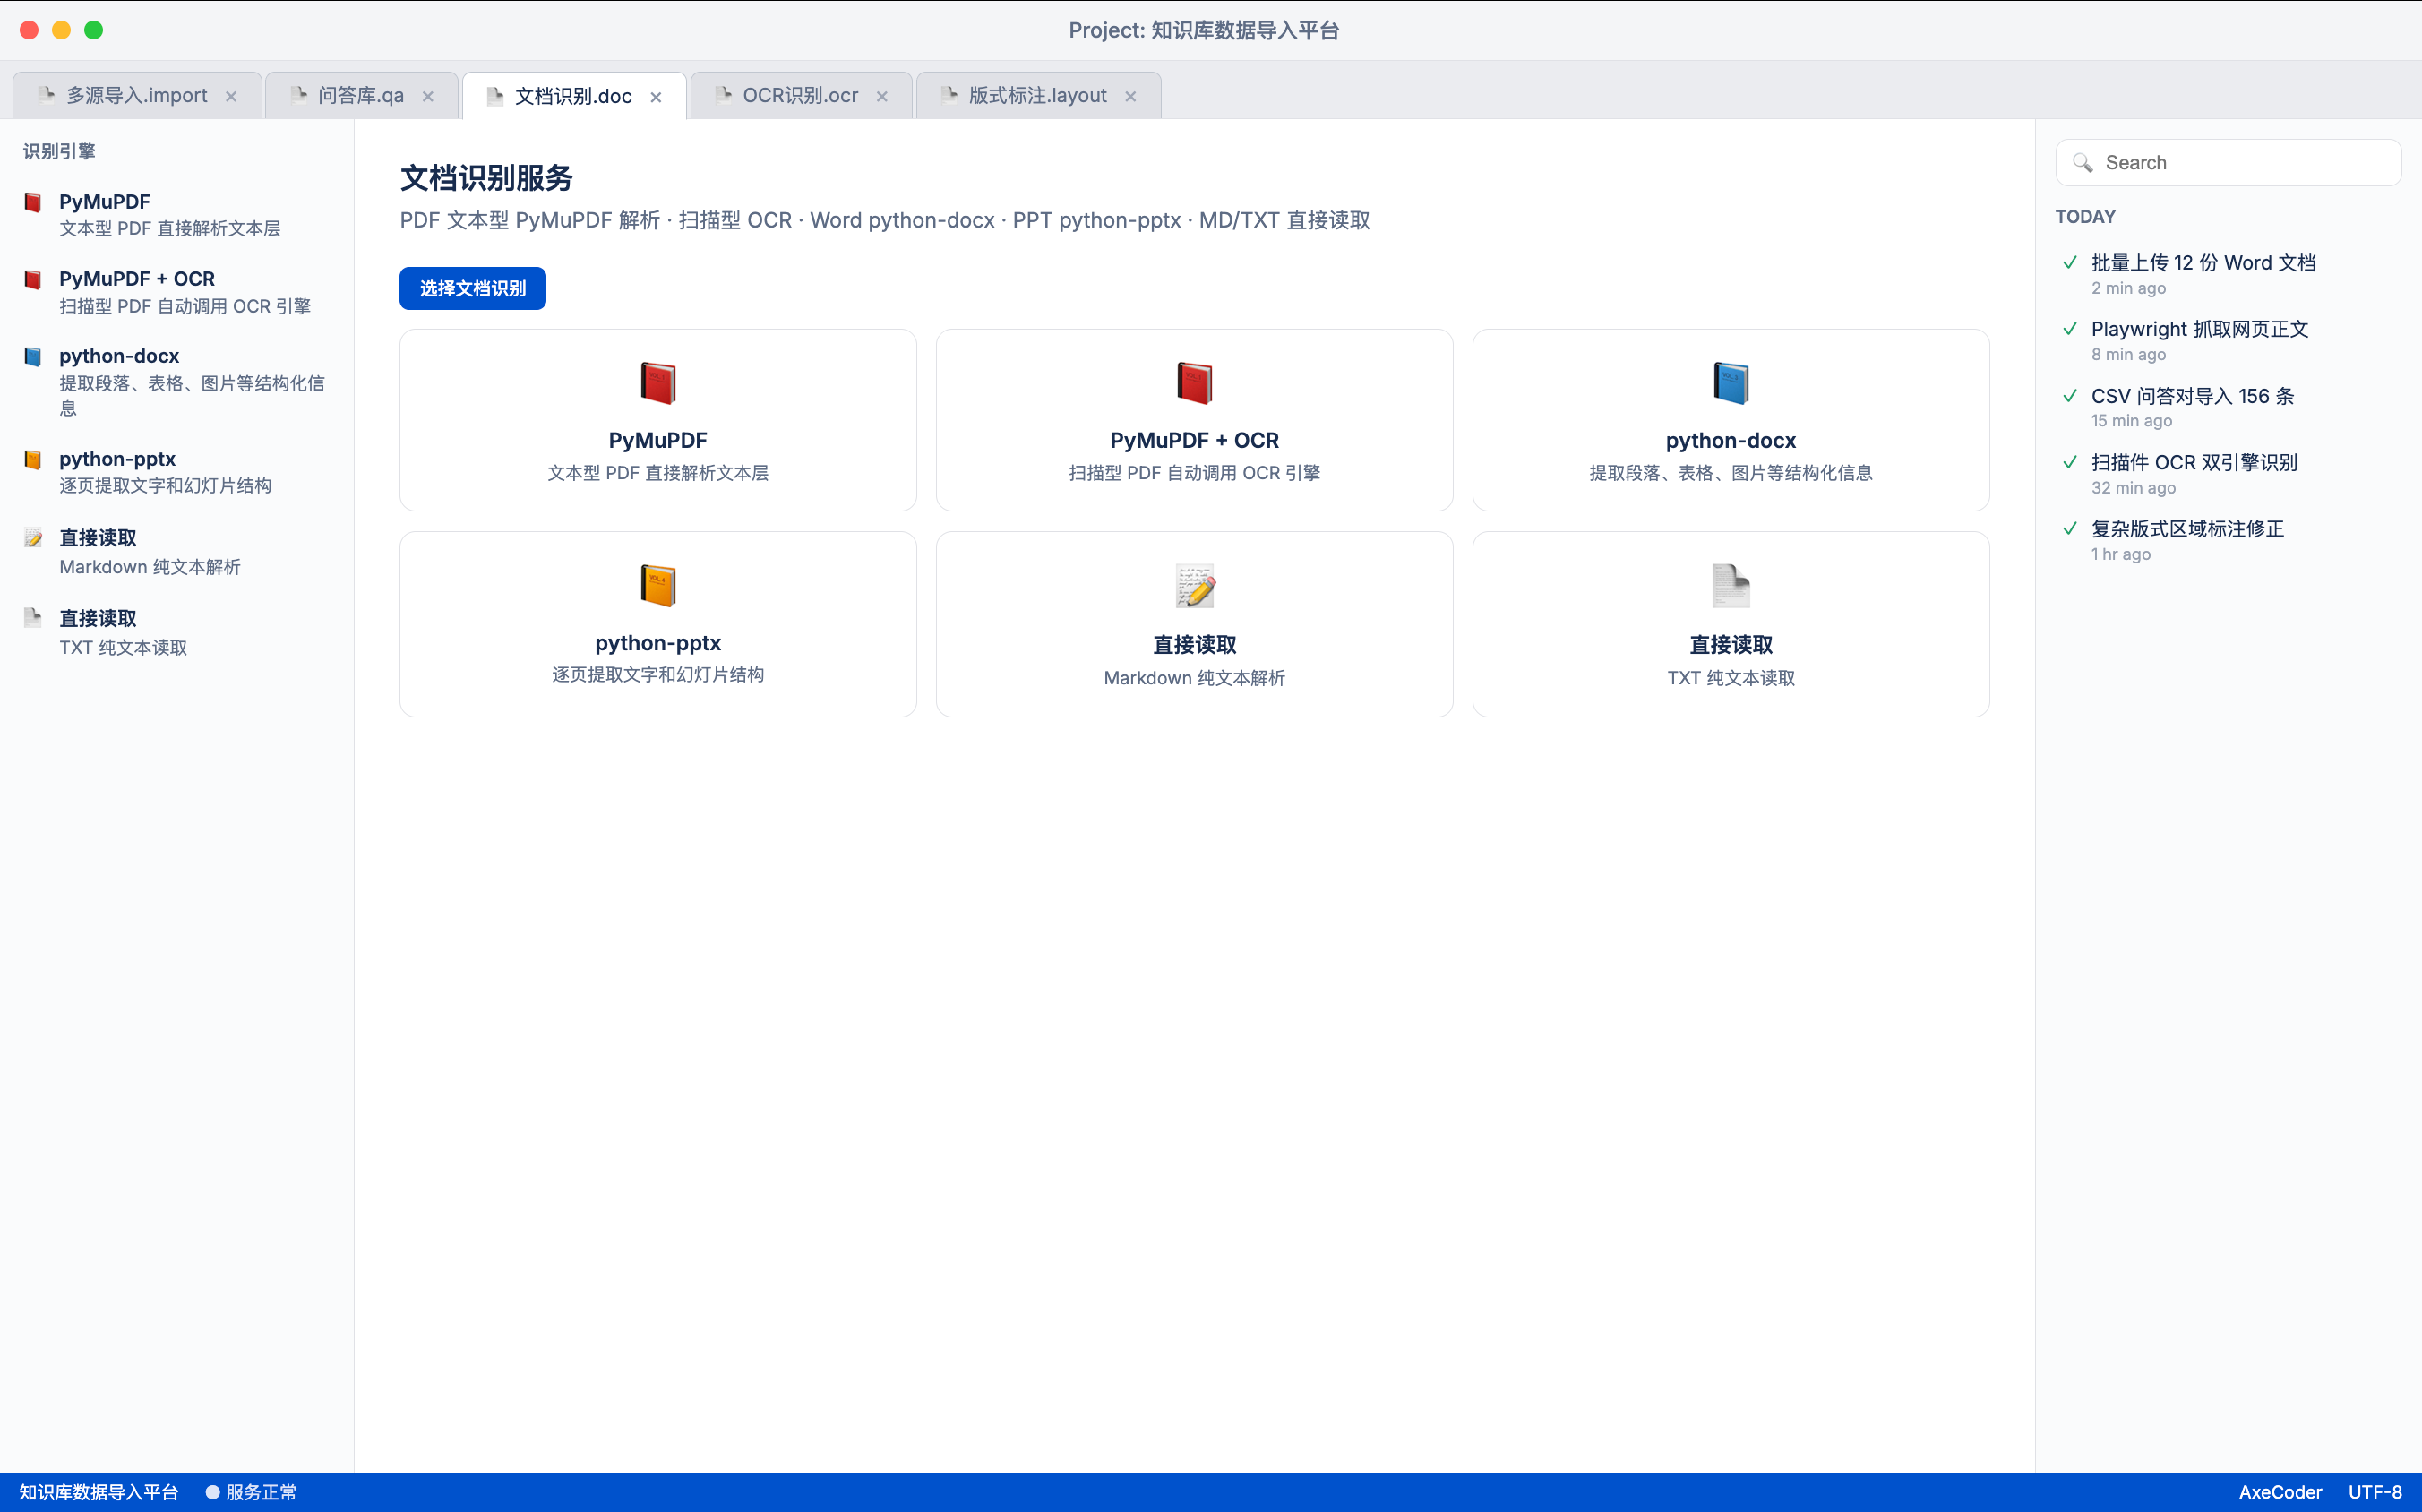Image resolution: width=2422 pixels, height=1512 pixels.
Task: Click the python-pptx card title
Action: pos(658,643)
